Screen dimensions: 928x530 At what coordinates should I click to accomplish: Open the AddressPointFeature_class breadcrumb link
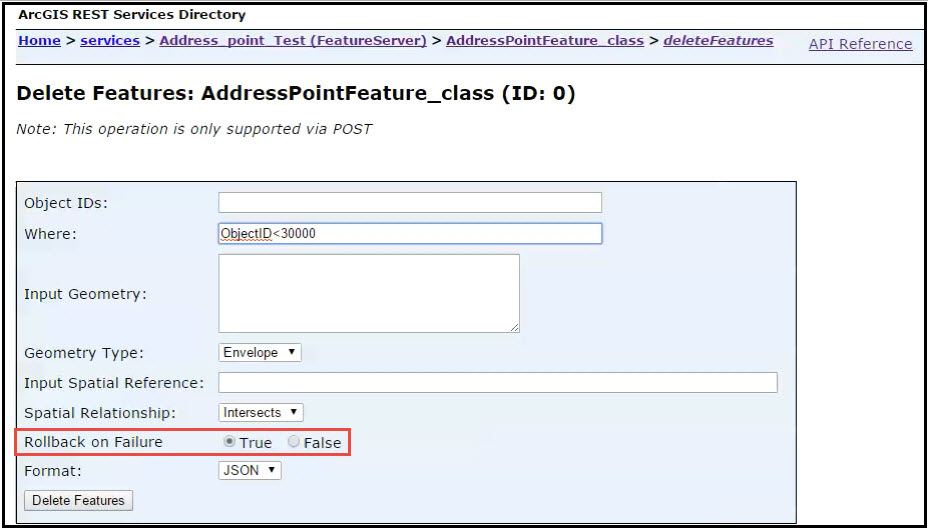click(545, 41)
